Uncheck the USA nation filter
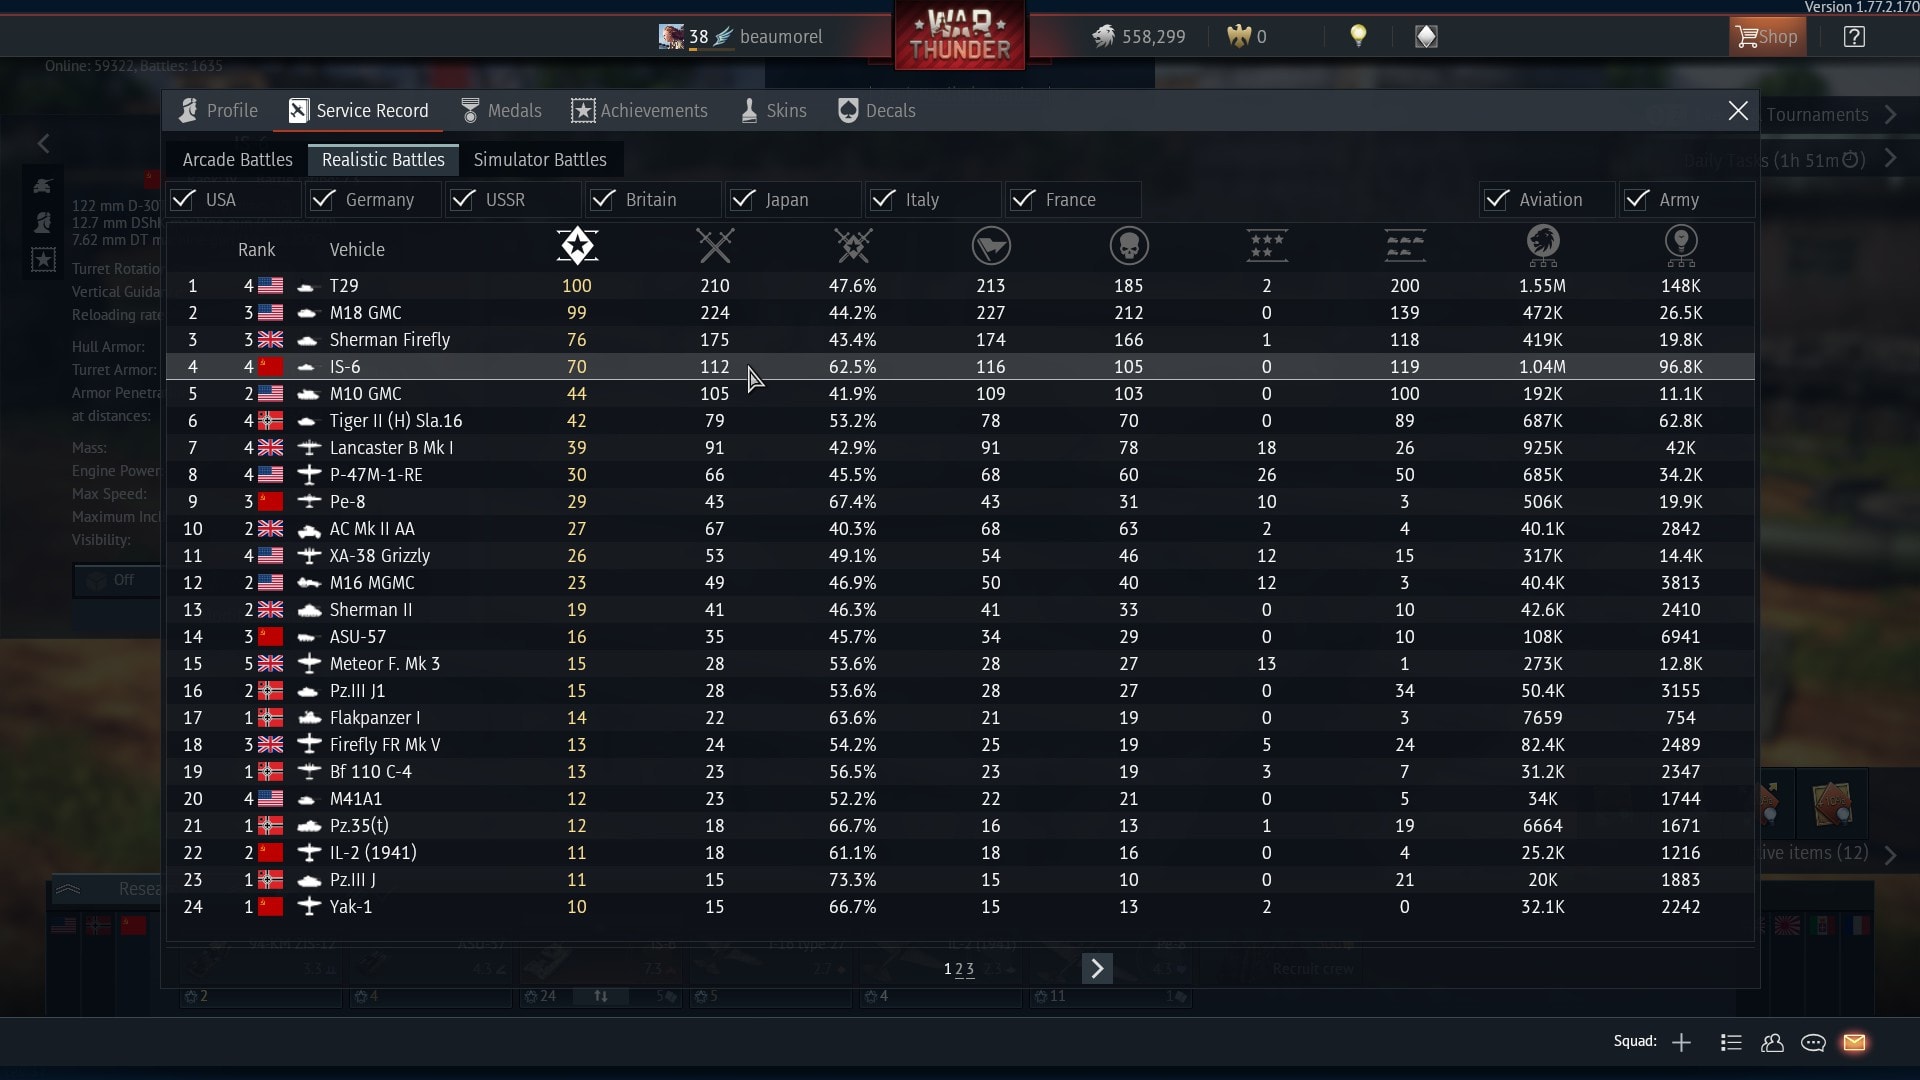Screen dimensions: 1920x1080 click(x=183, y=200)
